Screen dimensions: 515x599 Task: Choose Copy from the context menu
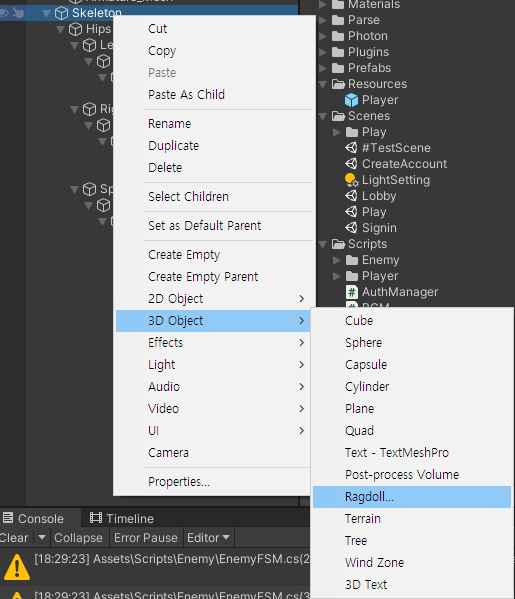pos(213,51)
